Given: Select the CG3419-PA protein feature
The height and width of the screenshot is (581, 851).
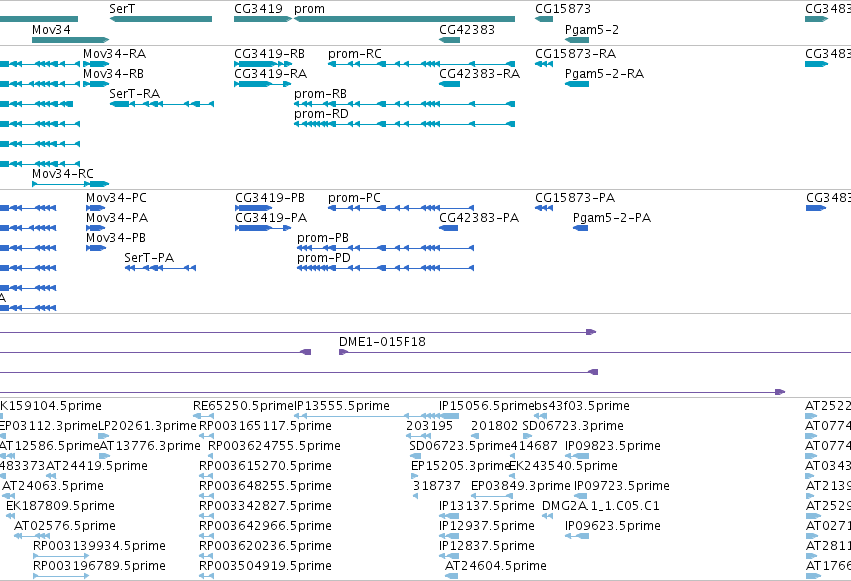Looking at the screenshot, I should (x=263, y=228).
